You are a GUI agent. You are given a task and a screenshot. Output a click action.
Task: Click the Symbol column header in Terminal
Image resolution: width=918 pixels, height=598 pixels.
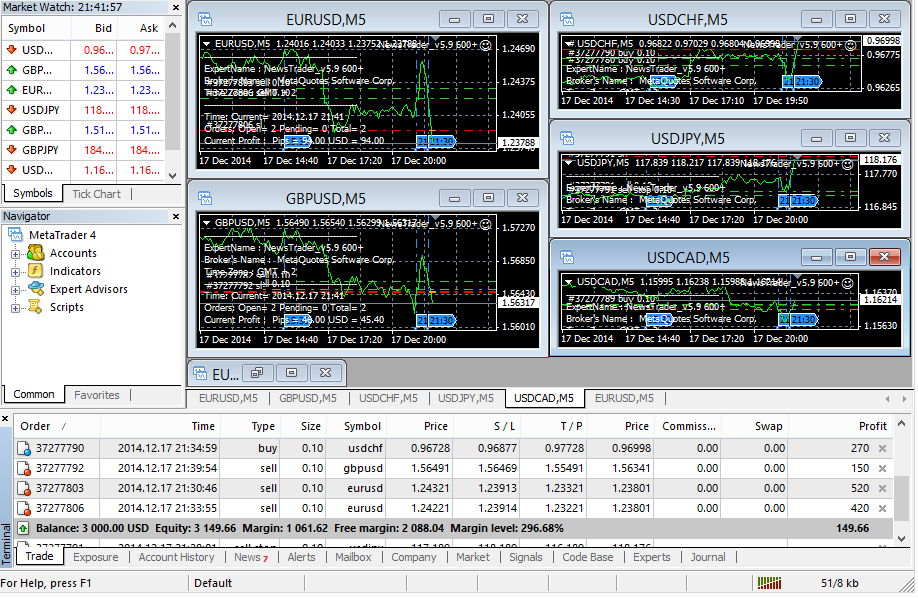click(x=362, y=426)
